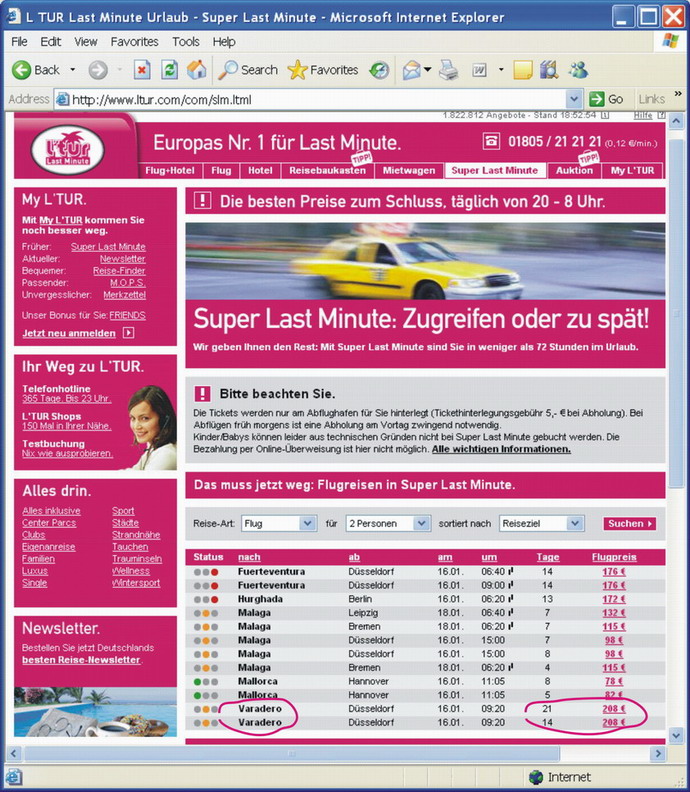Click the Research book icon
The image size is (690, 792).
tap(549, 70)
